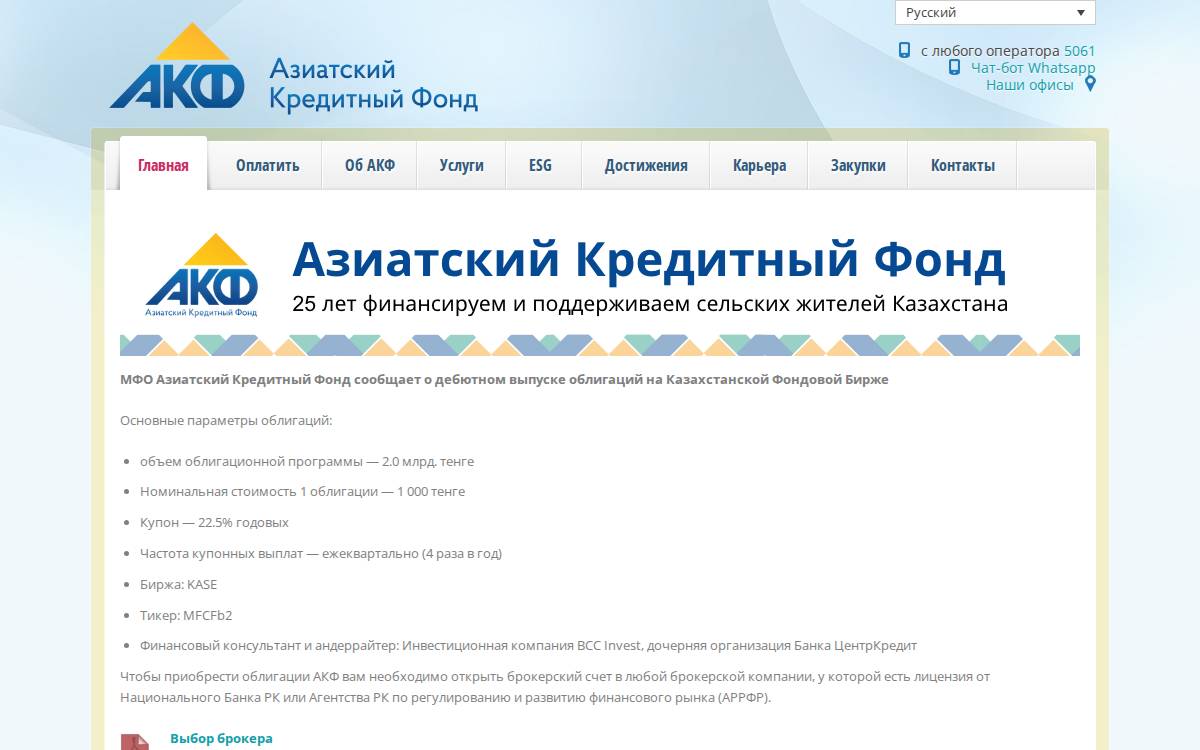1200x750 pixels.
Task: Open the Выбор брокера link
Action: (221, 738)
